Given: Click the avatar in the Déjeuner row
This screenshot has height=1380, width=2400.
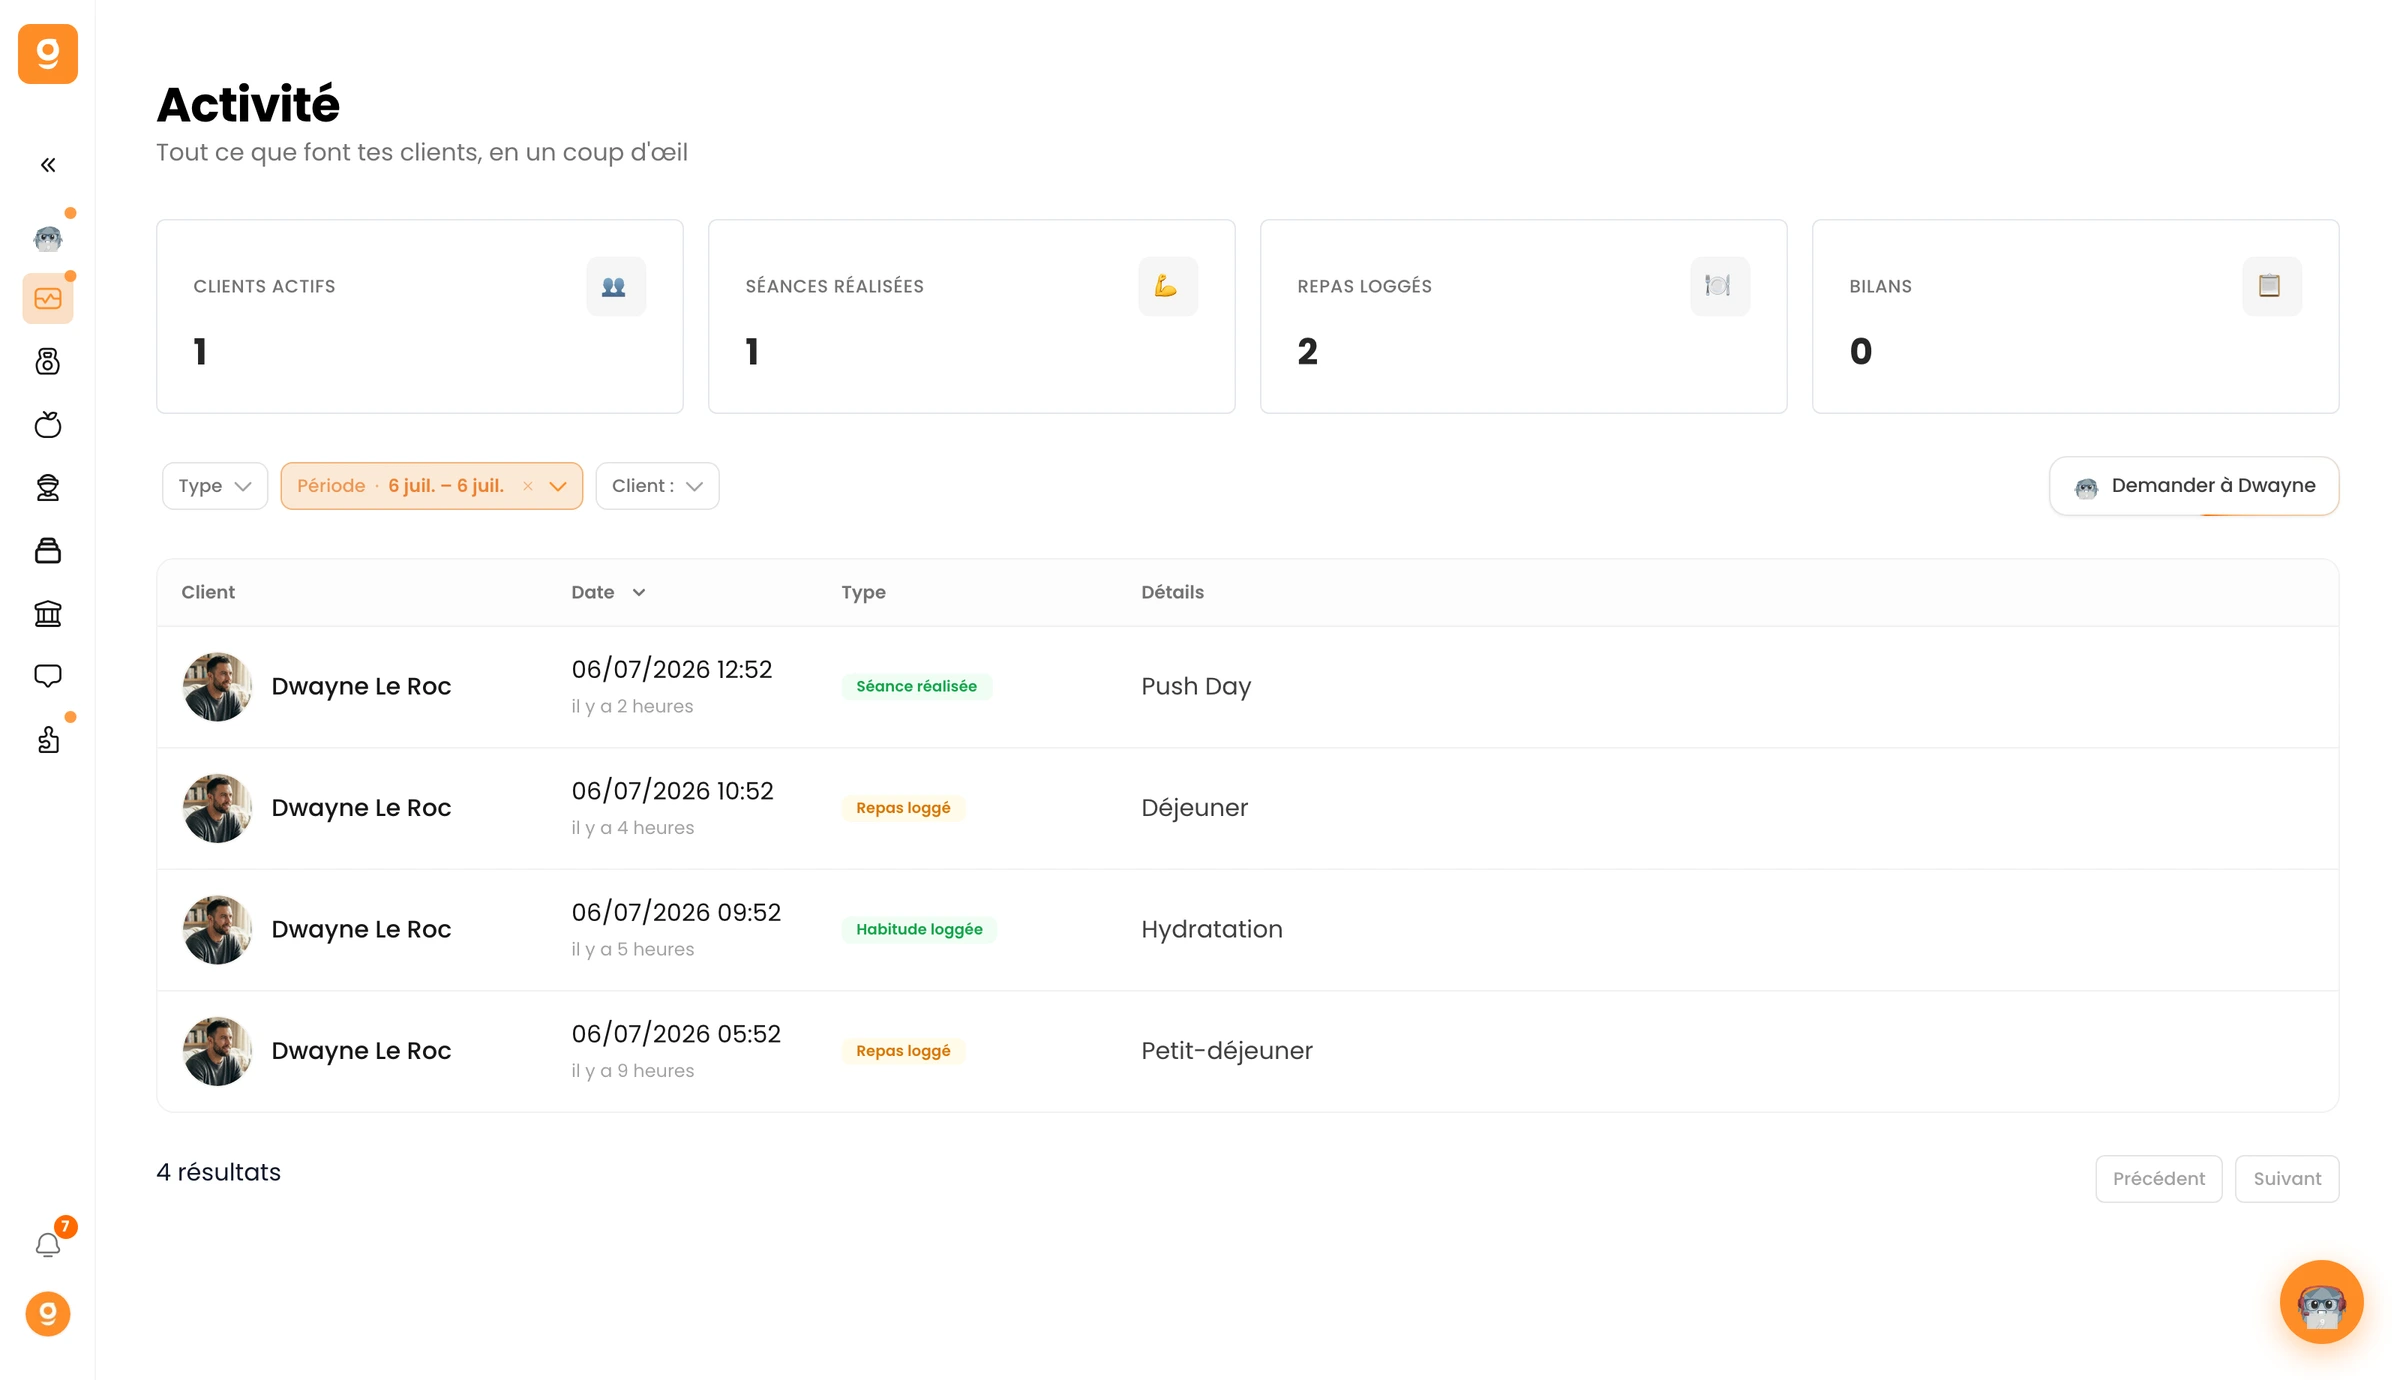Looking at the screenshot, I should [x=217, y=808].
